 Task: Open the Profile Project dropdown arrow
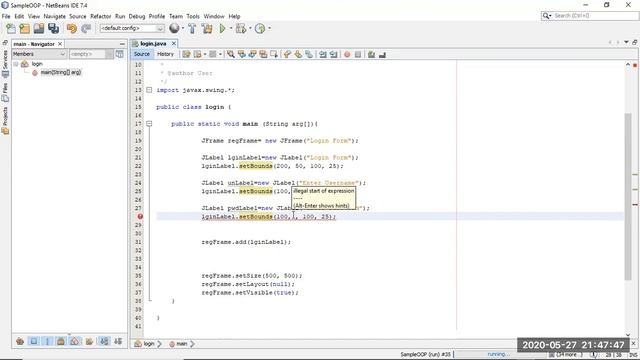pyautogui.click(x=269, y=28)
